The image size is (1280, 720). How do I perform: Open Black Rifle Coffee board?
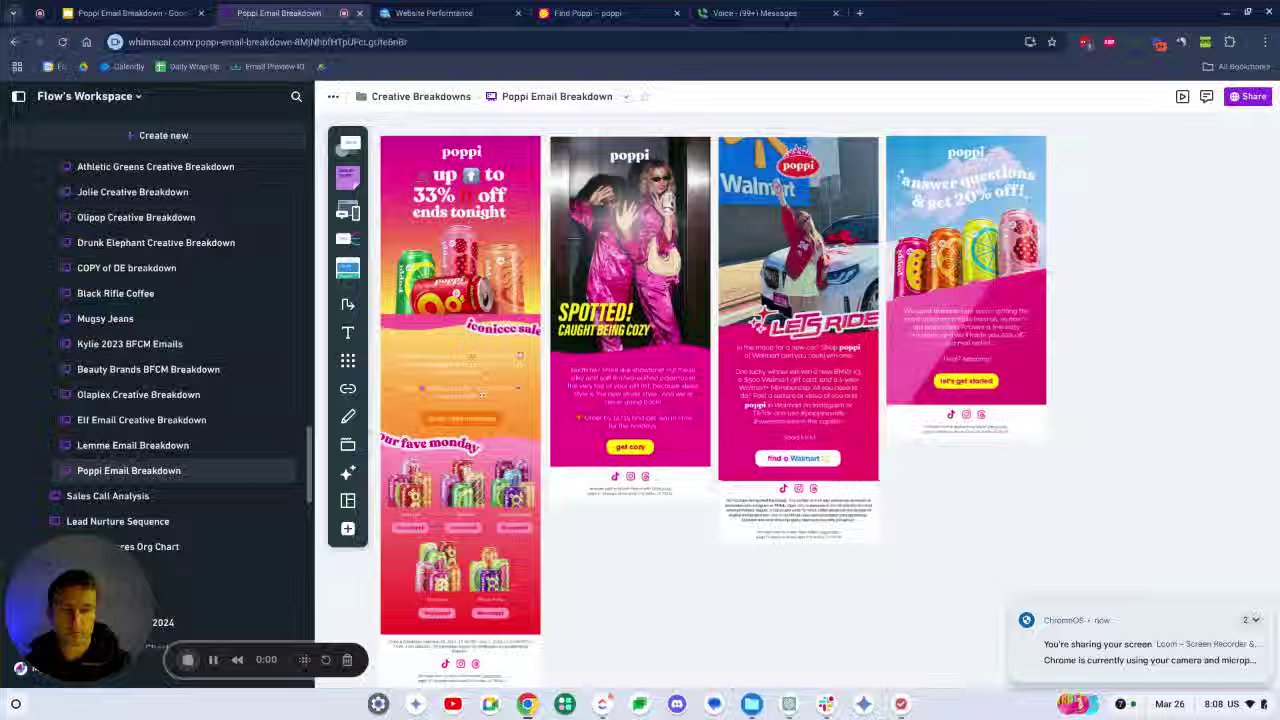click(x=115, y=293)
